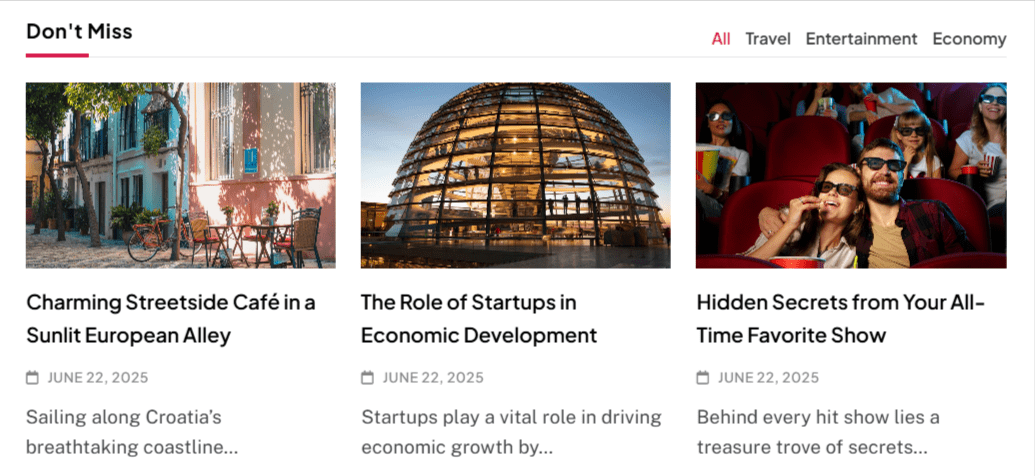This screenshot has width=1035, height=476.
Task: Click the Don't Miss section heading
Action: tap(79, 32)
